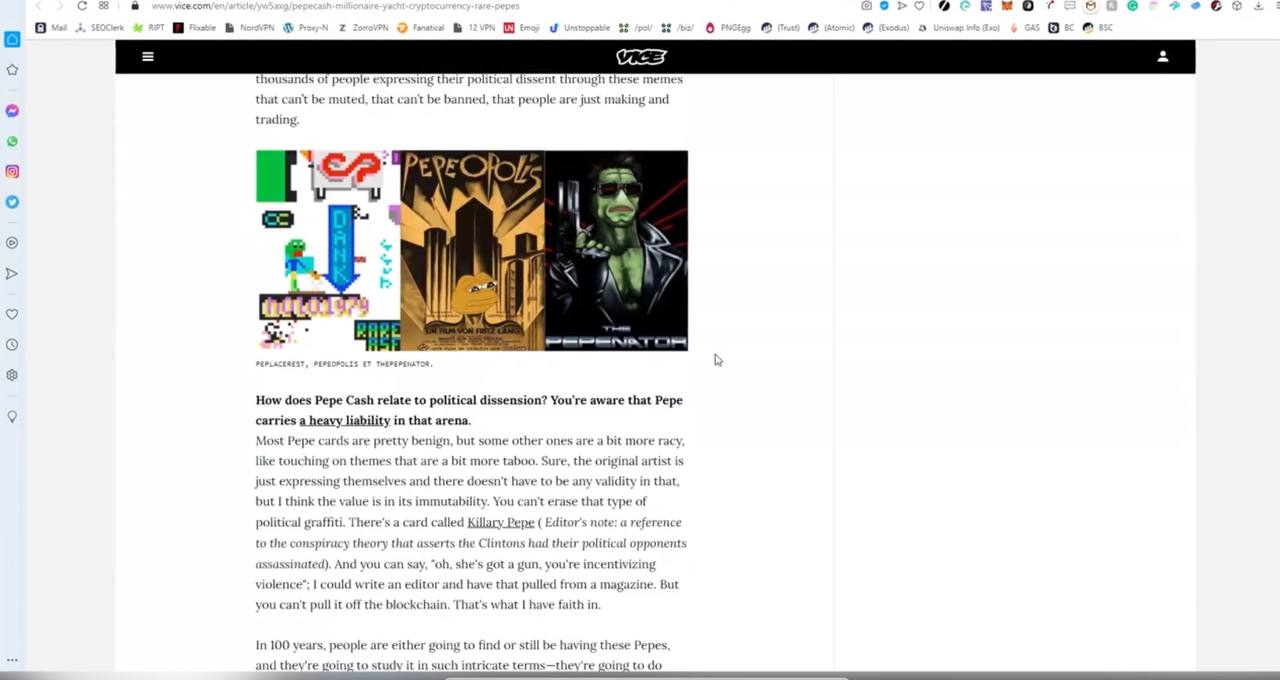Open the Player icon in sidebar
The width and height of the screenshot is (1280, 680).
coord(12,243)
